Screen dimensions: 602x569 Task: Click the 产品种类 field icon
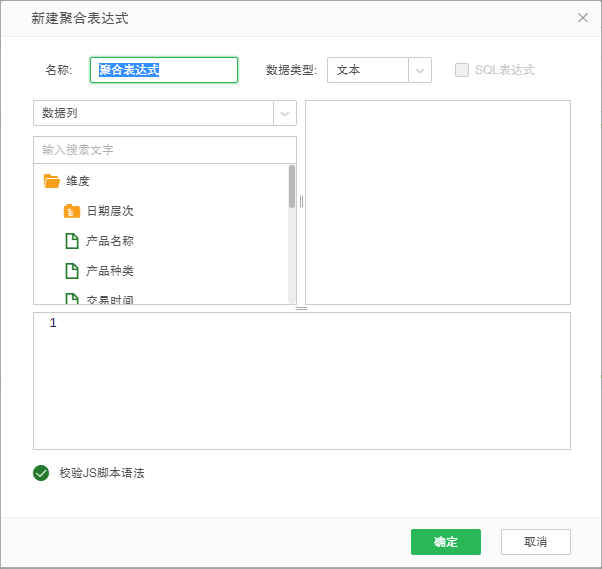point(72,271)
